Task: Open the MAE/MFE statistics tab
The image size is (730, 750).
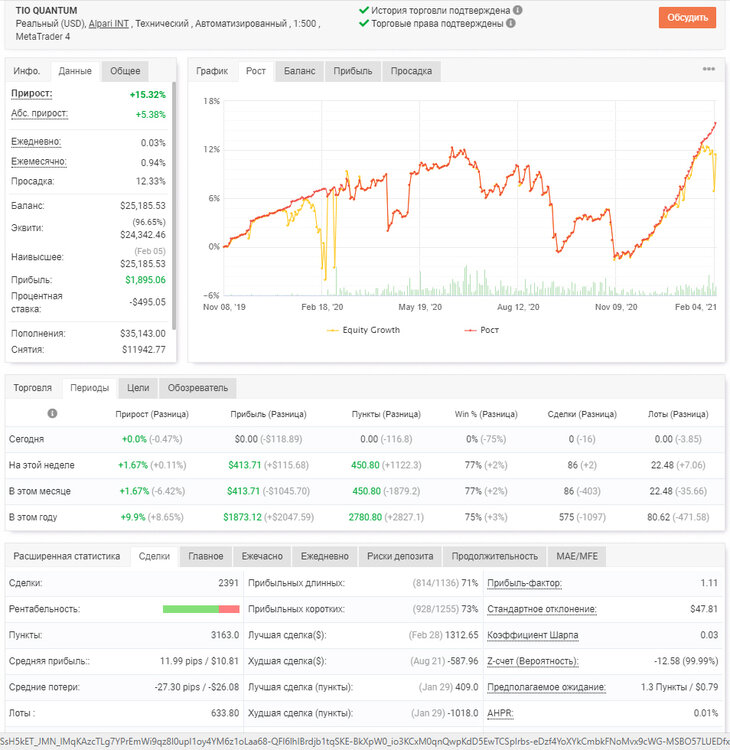Action: [577, 556]
